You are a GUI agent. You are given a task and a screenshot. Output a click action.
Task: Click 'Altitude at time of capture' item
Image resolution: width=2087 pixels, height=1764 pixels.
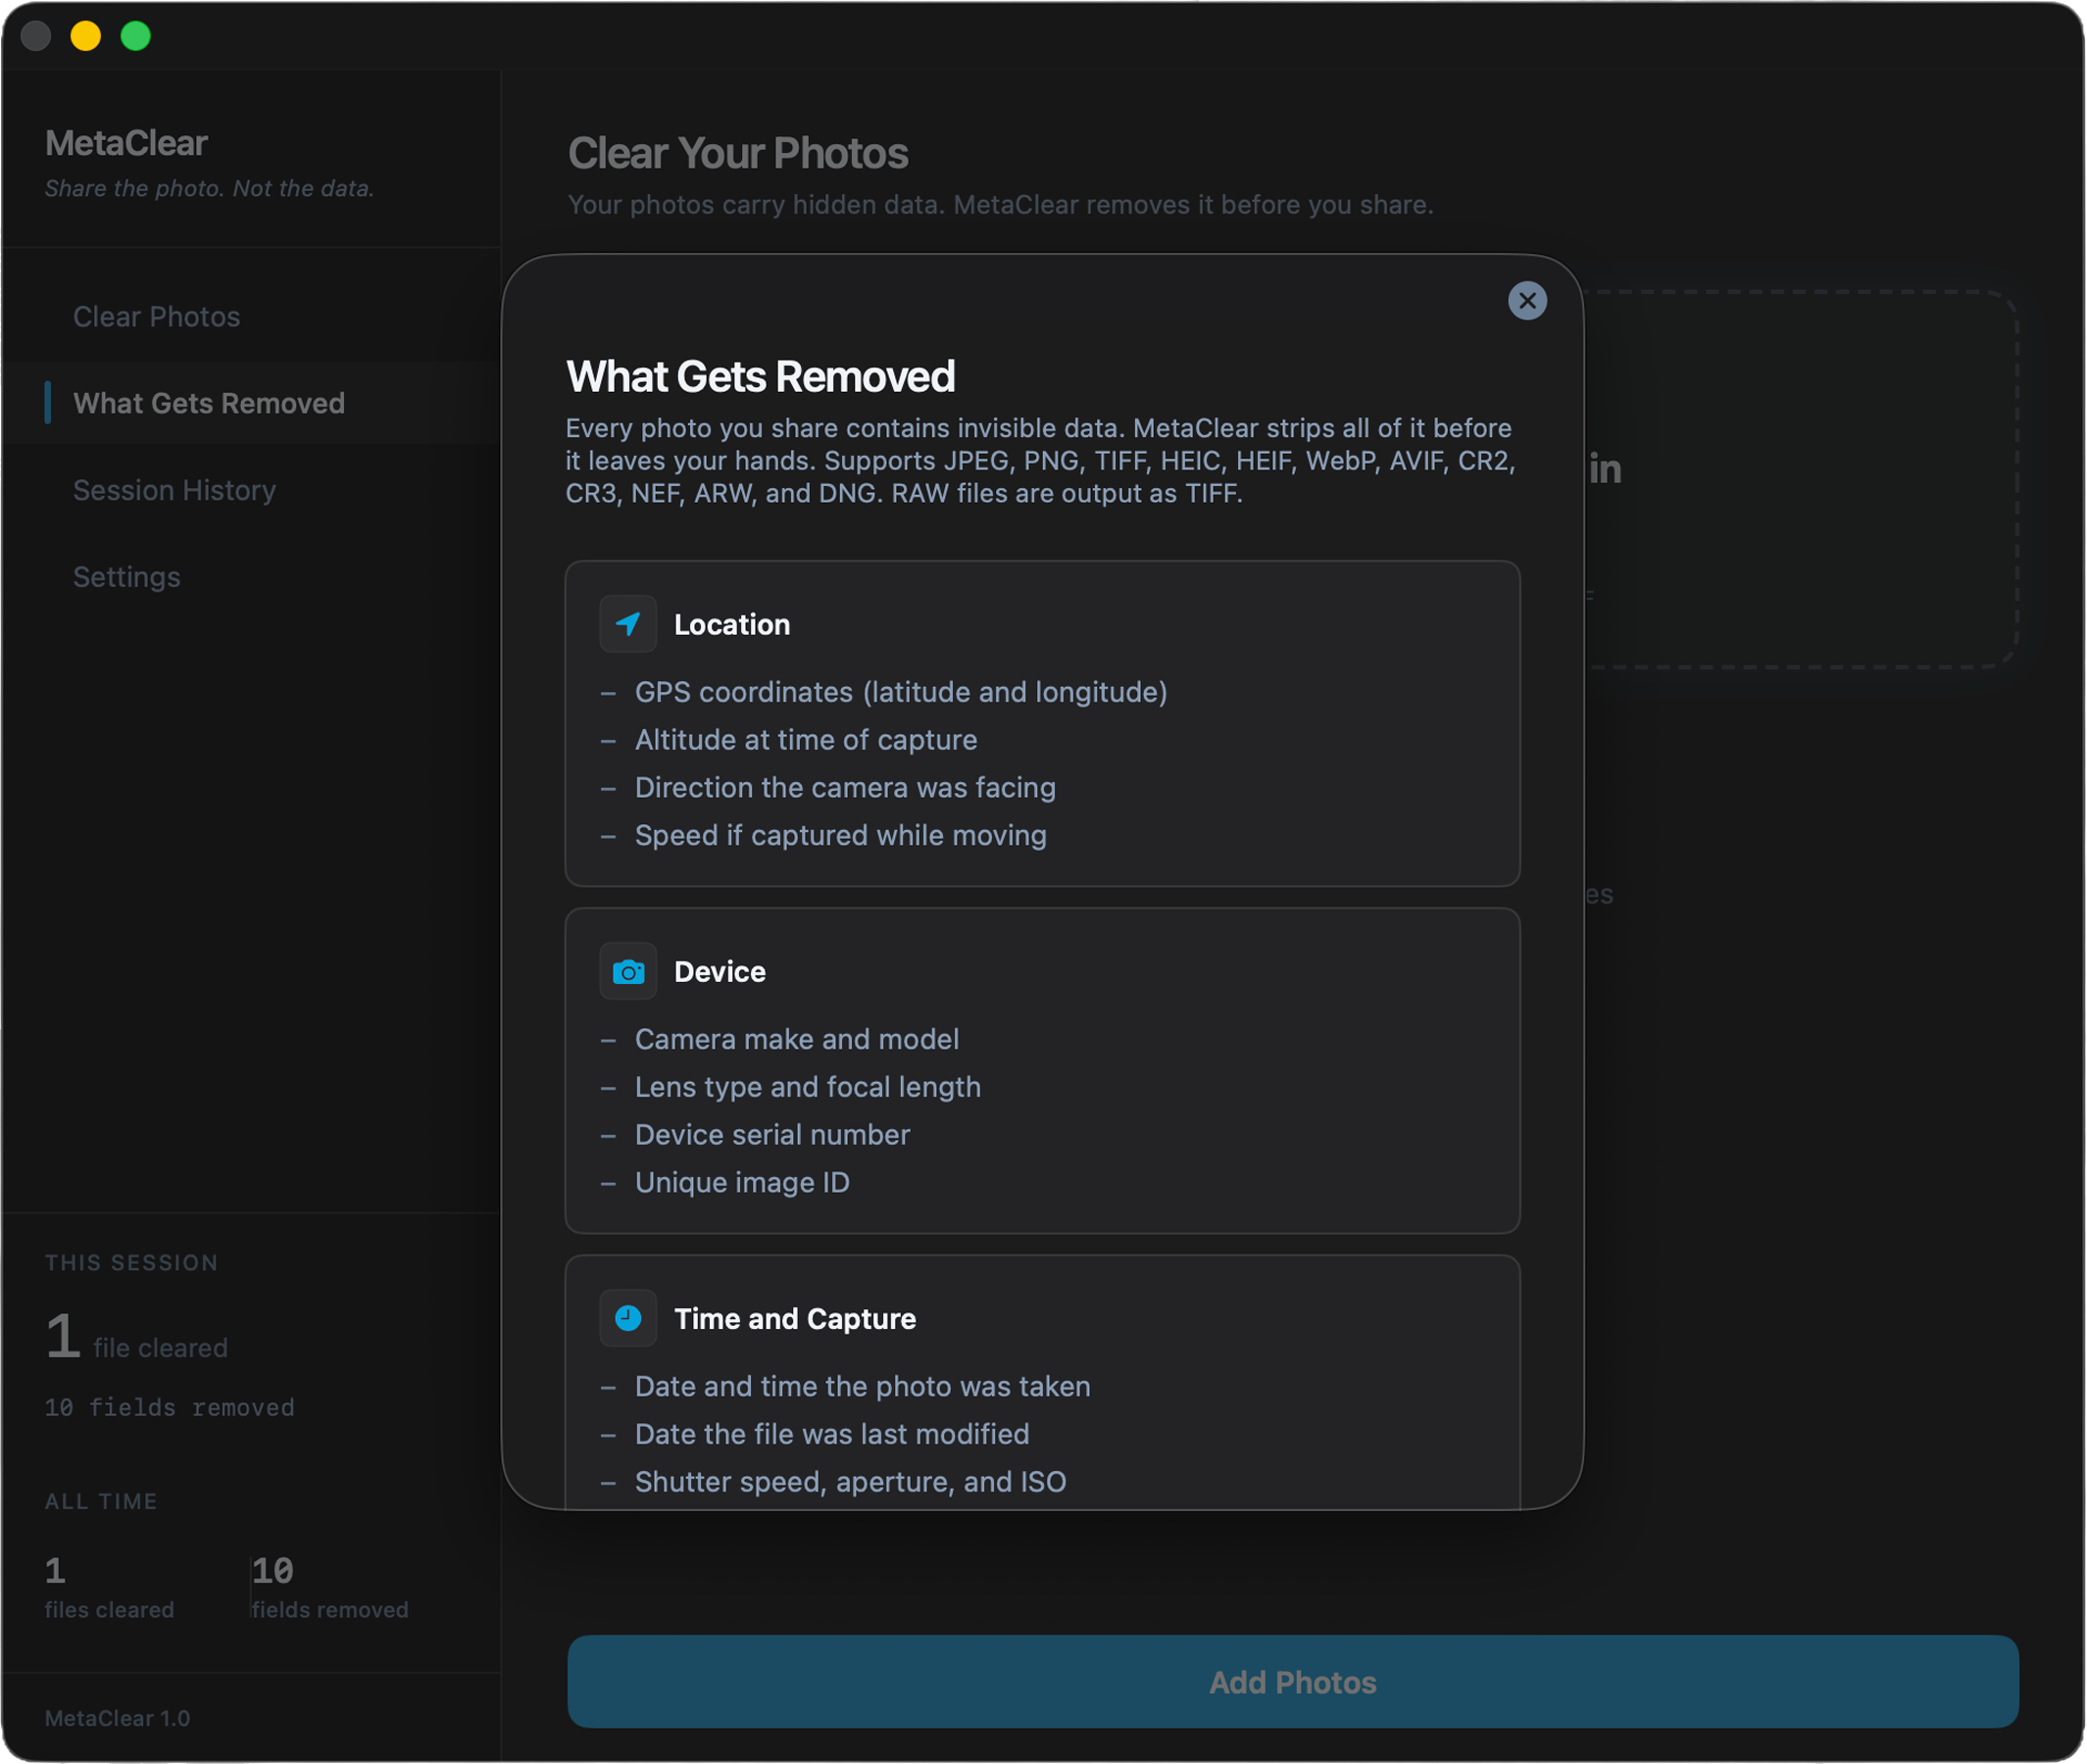[806, 740]
